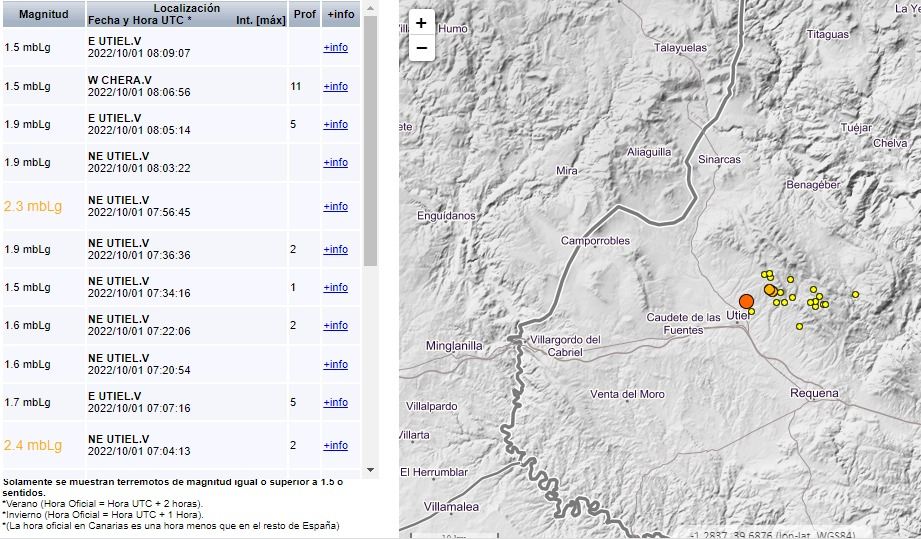
Task: Open +info for the 2.3 mbLg earthquake
Action: [x=336, y=206]
